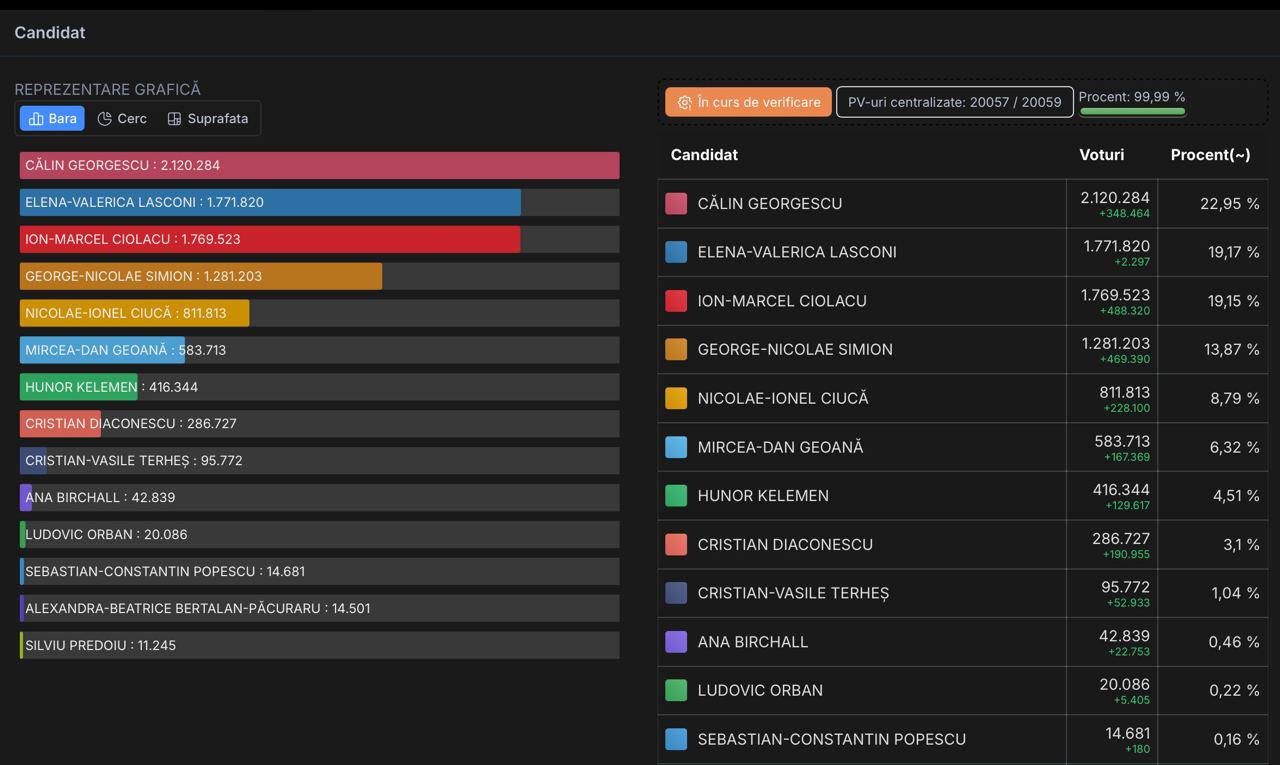Click the PV-uri centralizate counter badge
1280x765 pixels.
click(x=954, y=102)
